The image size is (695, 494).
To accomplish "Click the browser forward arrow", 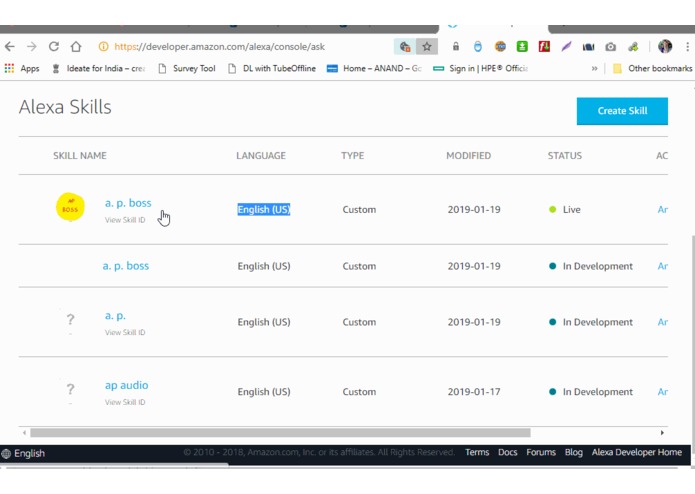I will pos(31,47).
